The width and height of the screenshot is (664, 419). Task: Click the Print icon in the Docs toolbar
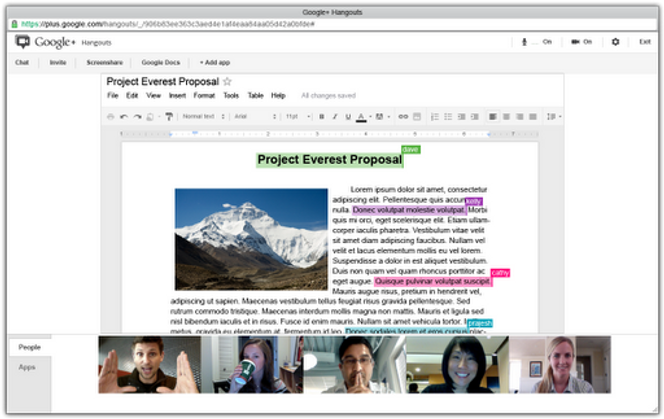pyautogui.click(x=111, y=117)
